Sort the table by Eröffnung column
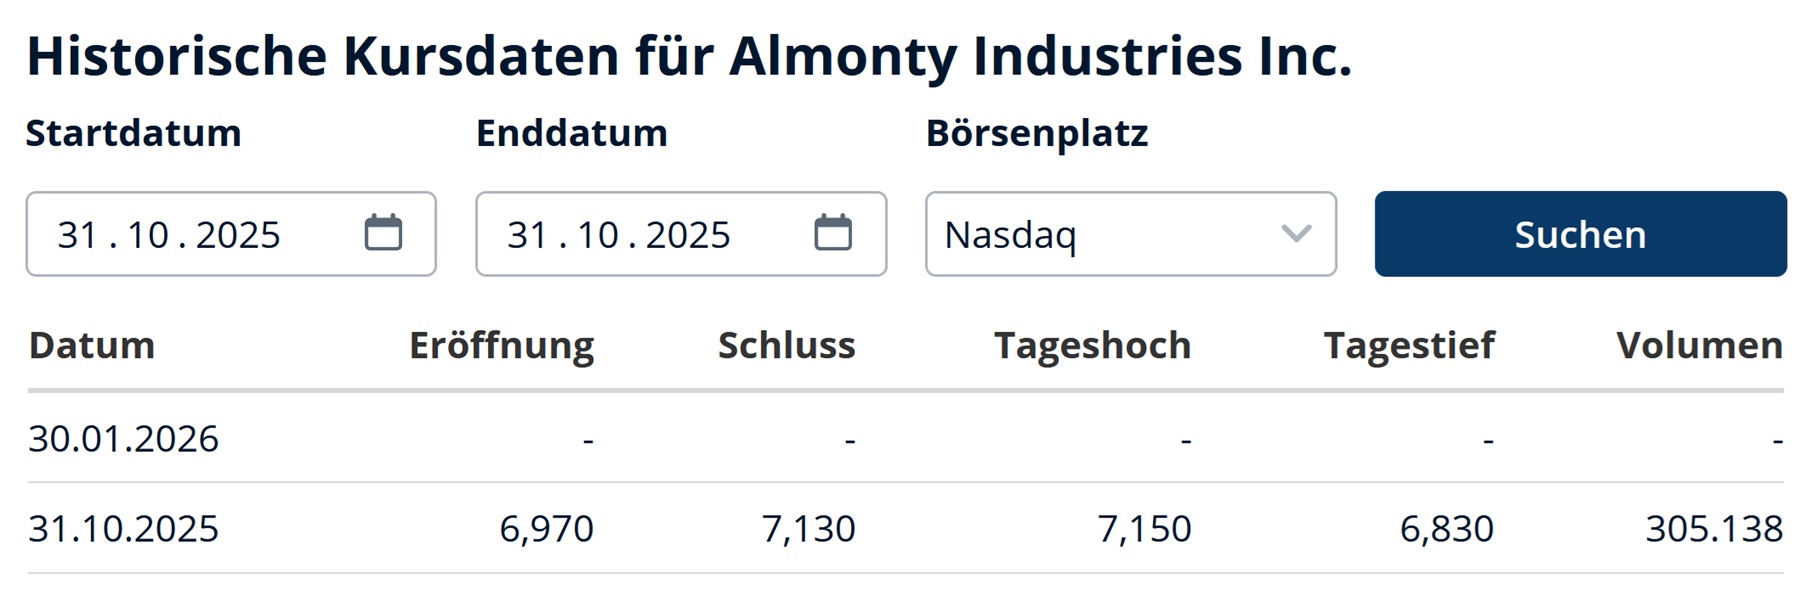 pos(502,345)
